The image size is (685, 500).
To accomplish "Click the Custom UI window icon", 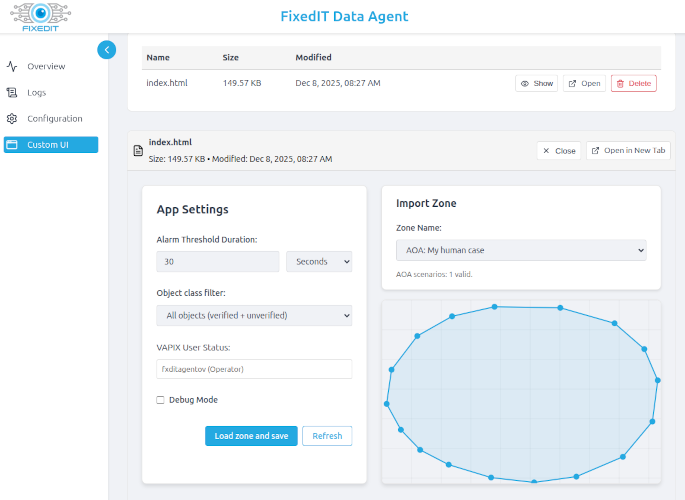I will click(x=12, y=145).
